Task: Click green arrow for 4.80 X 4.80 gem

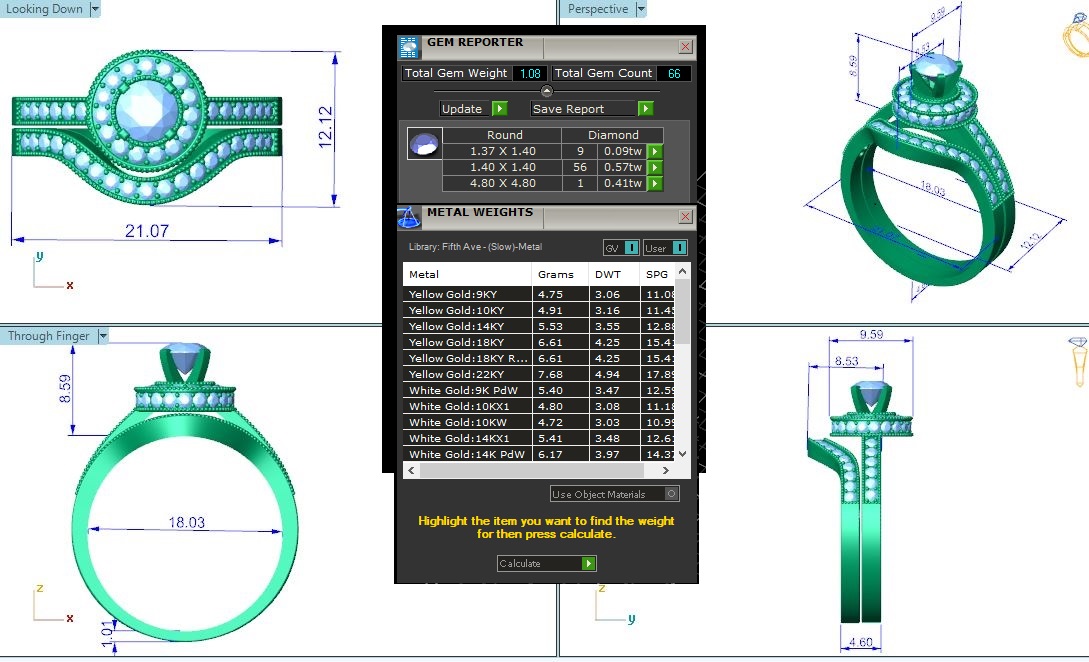Action: pyautogui.click(x=655, y=183)
